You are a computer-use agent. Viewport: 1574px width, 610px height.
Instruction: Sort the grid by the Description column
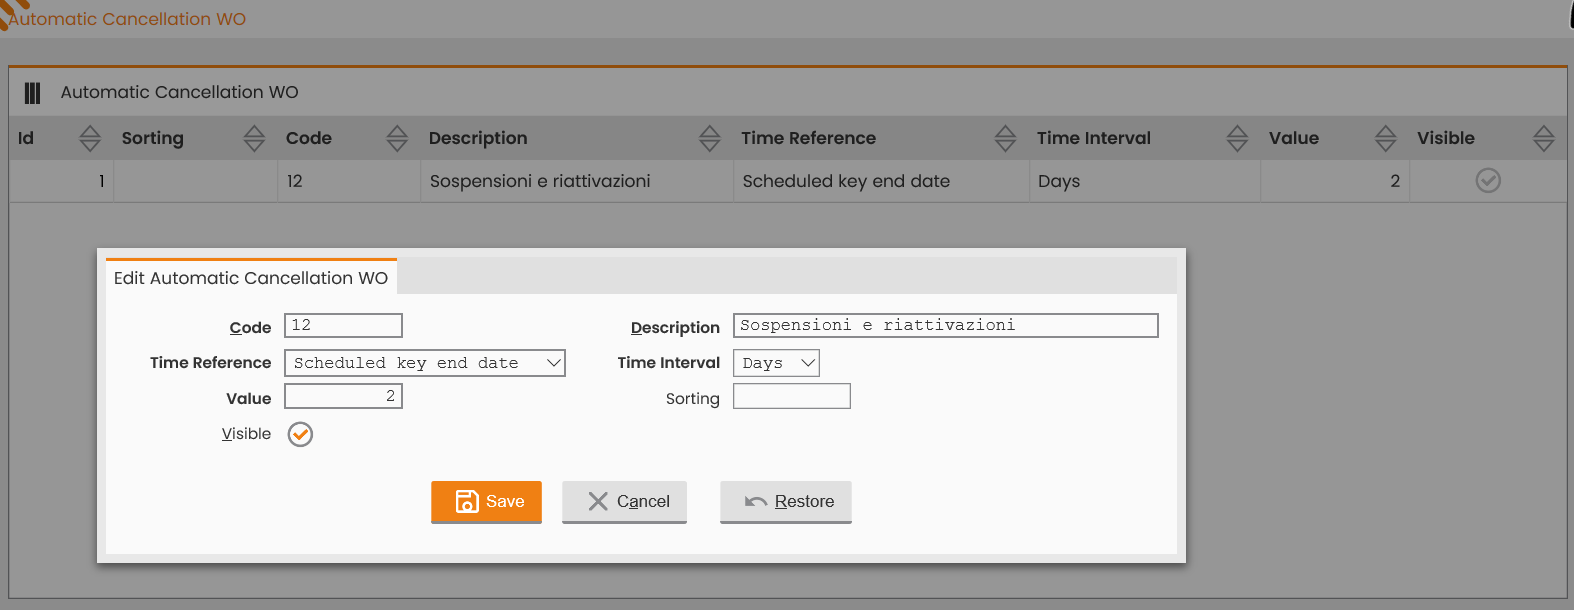(x=710, y=138)
